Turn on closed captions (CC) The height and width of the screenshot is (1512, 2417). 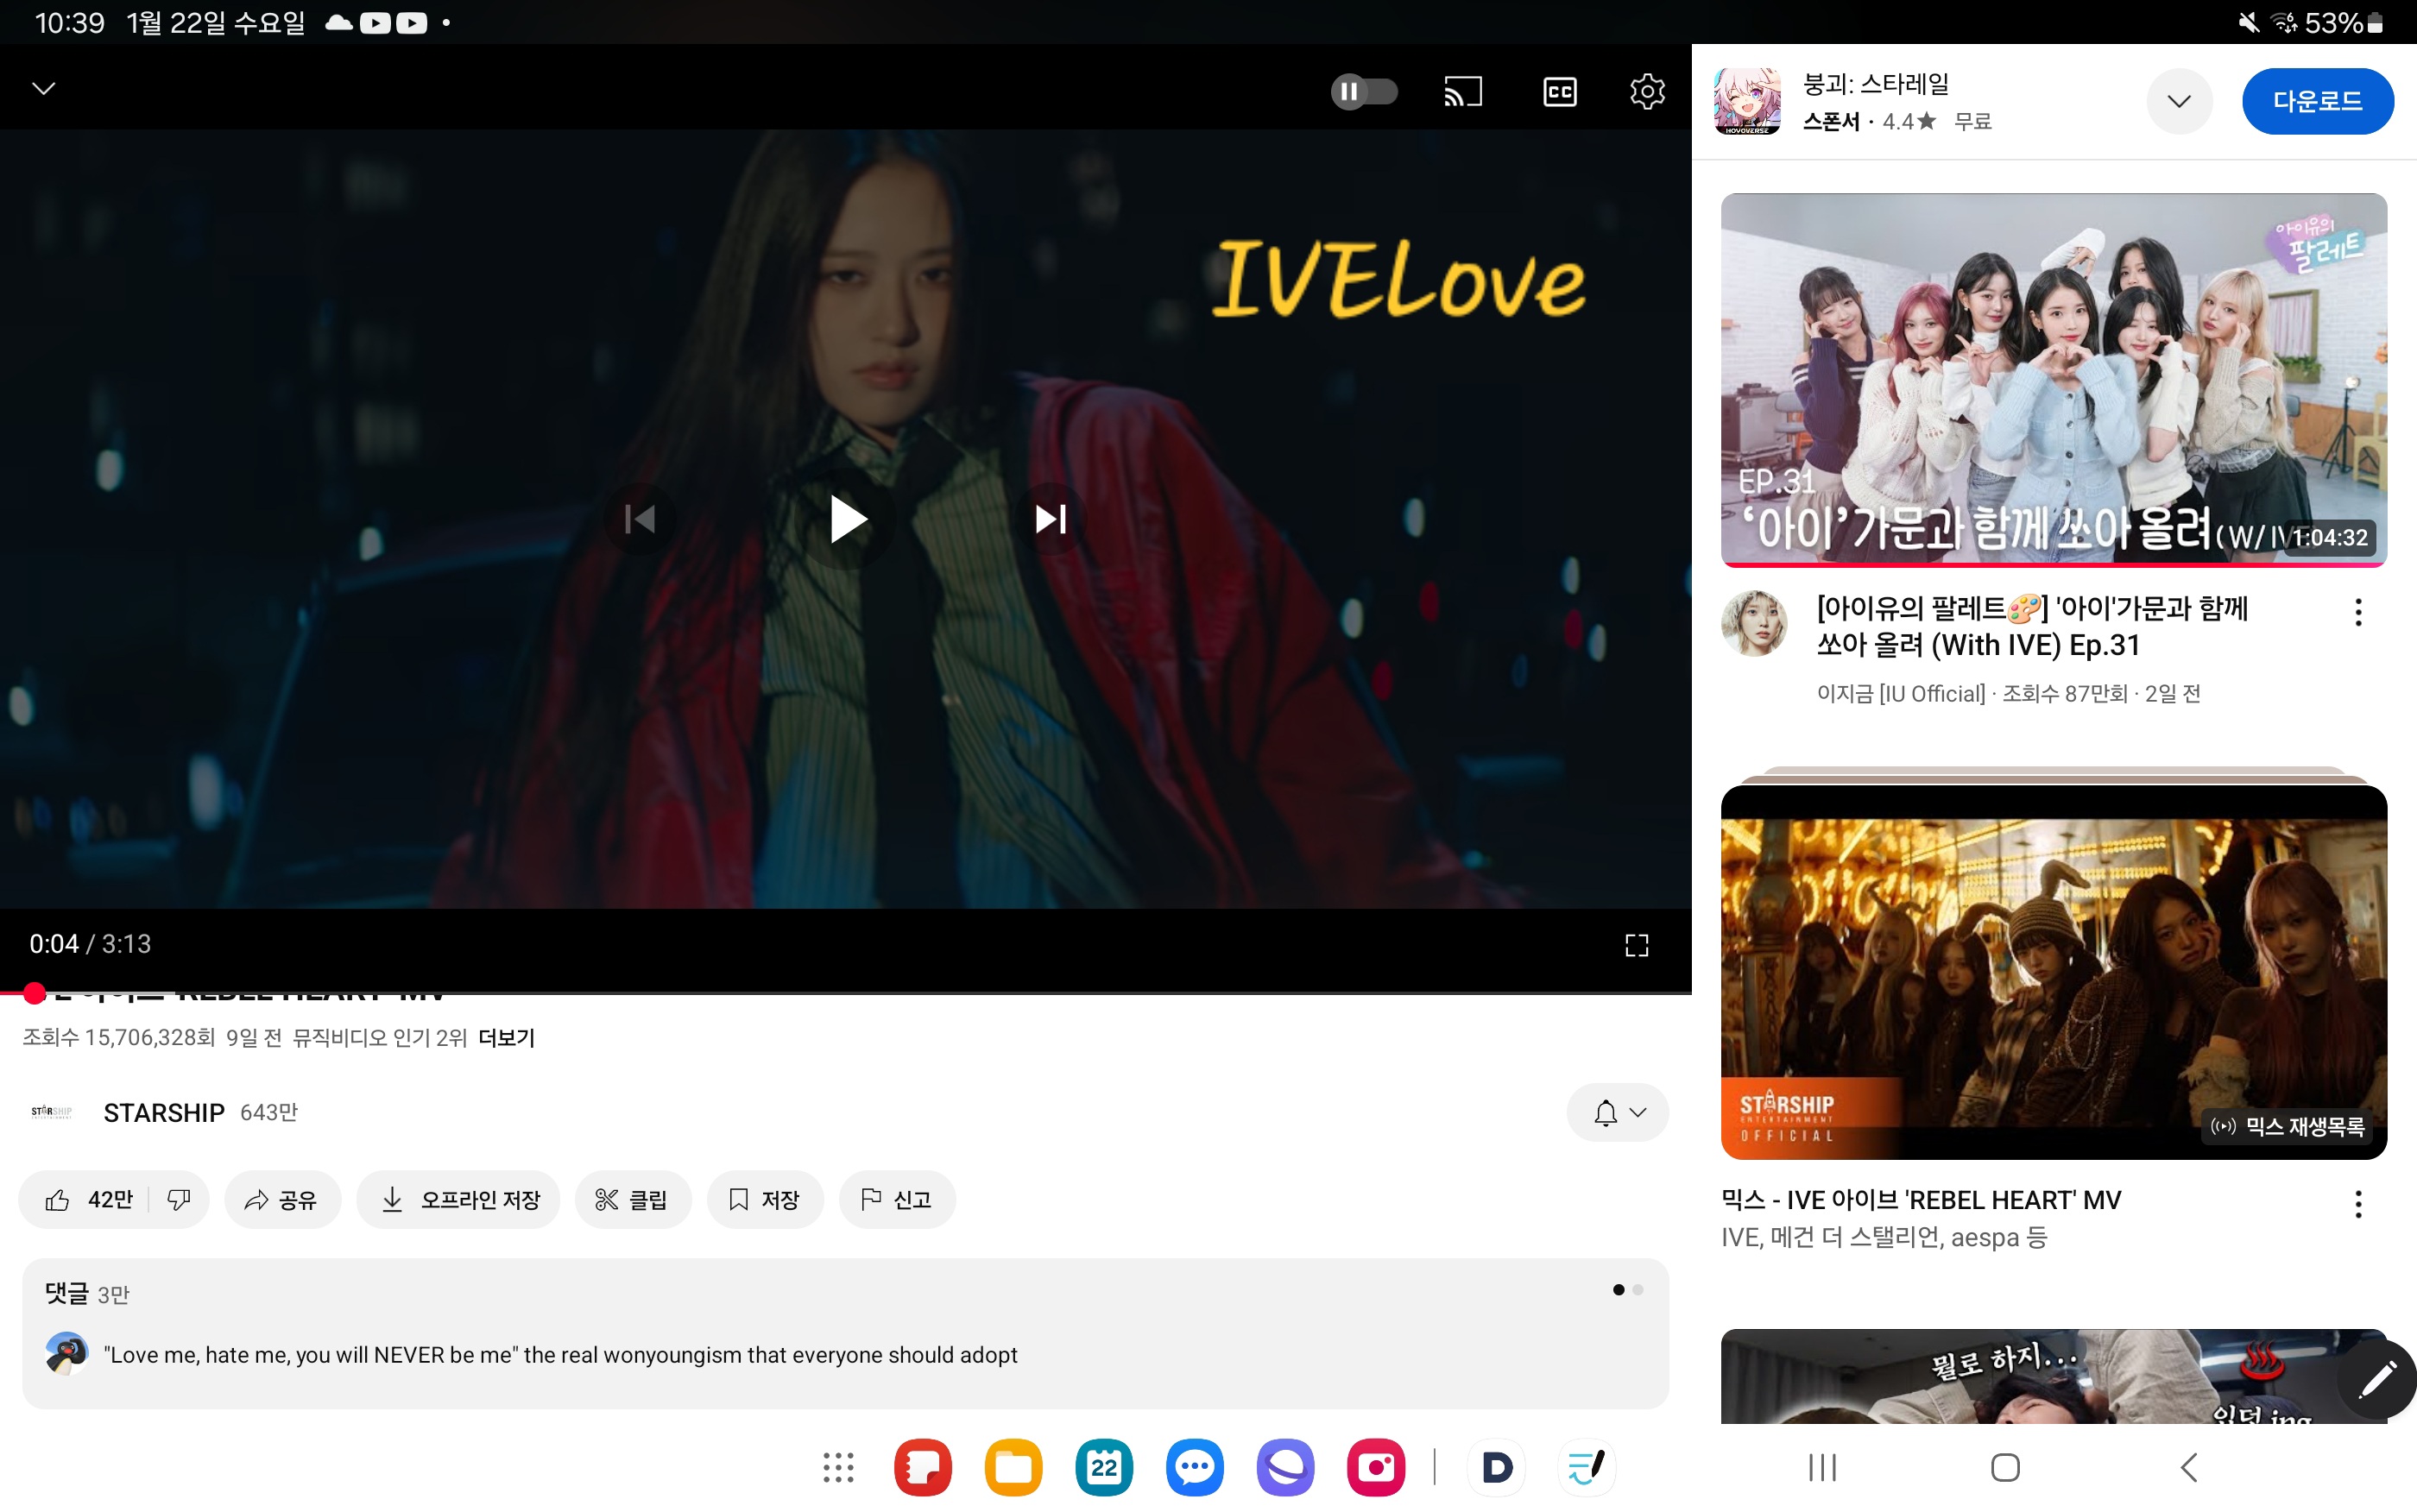tap(1559, 92)
